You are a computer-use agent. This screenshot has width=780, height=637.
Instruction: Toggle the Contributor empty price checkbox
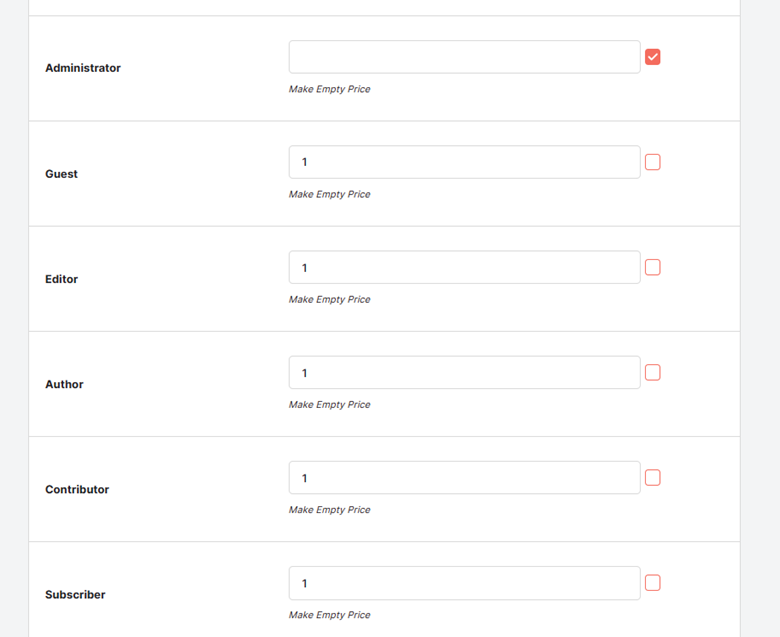coord(653,478)
